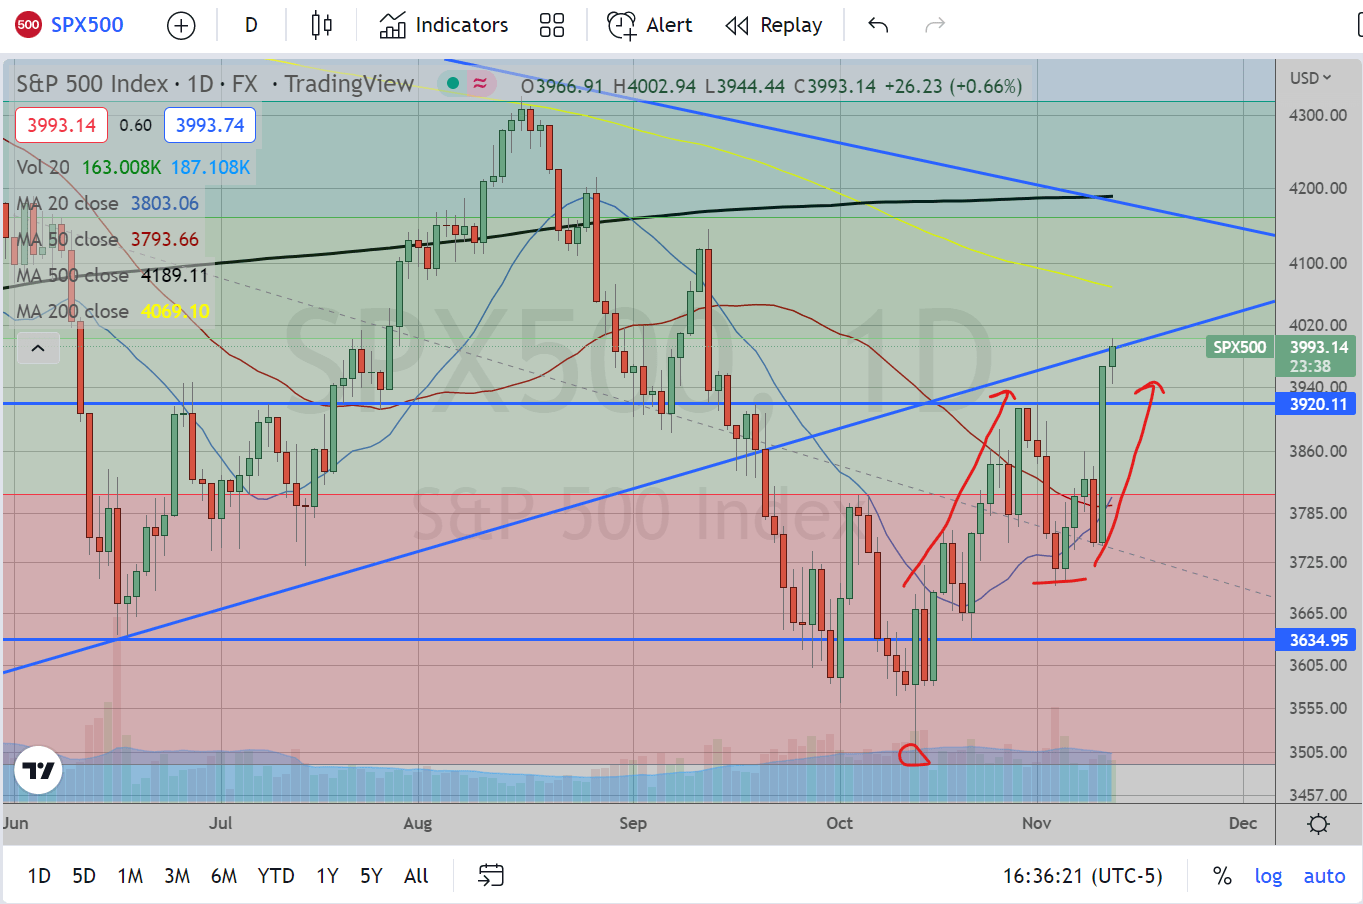Select the YTD date range
This screenshot has width=1363, height=904.
[275, 876]
